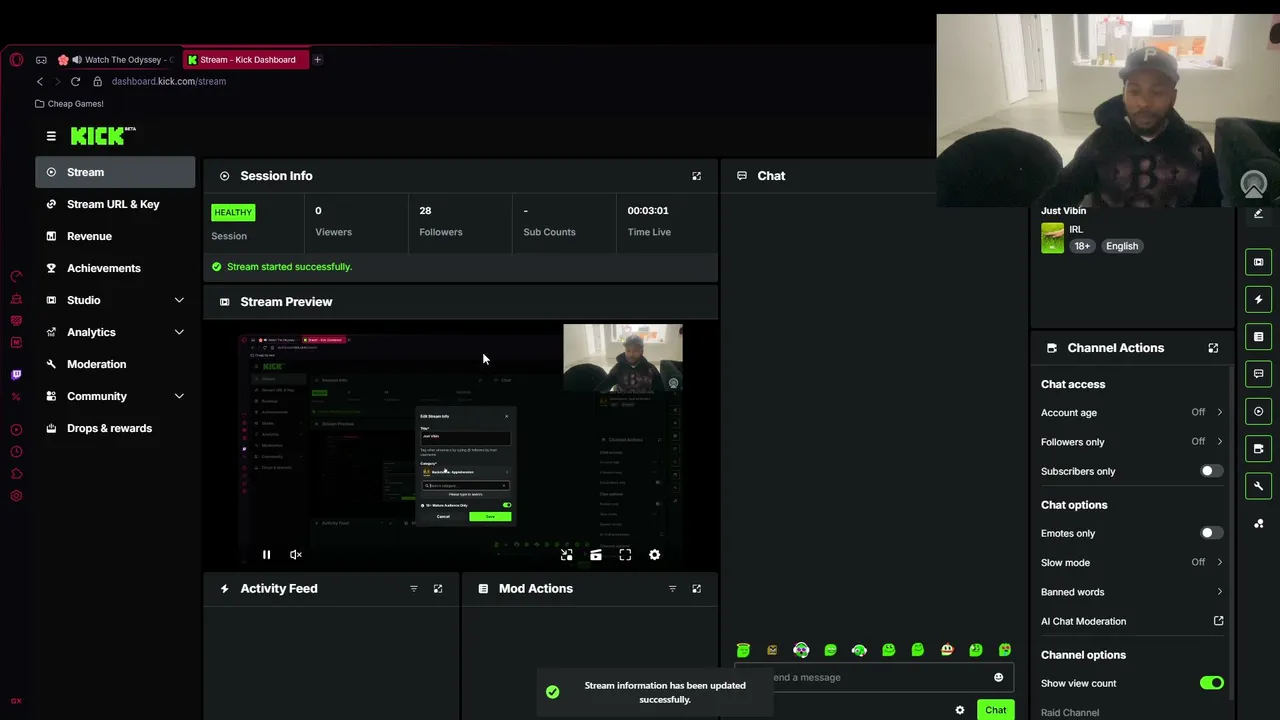The image size is (1280, 720).
Task: Open Twitch in the Opera GX sidebar
Action: pos(16,374)
